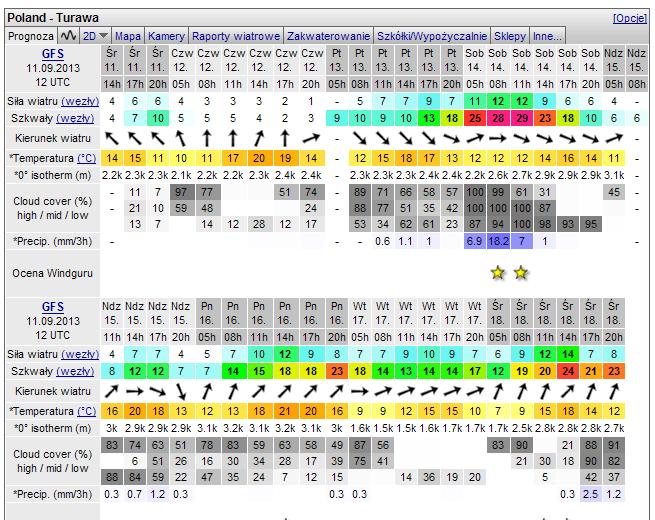The height and width of the screenshot is (520, 655).
Task: Select precipitation cell showing 18.2
Action: click(x=498, y=241)
